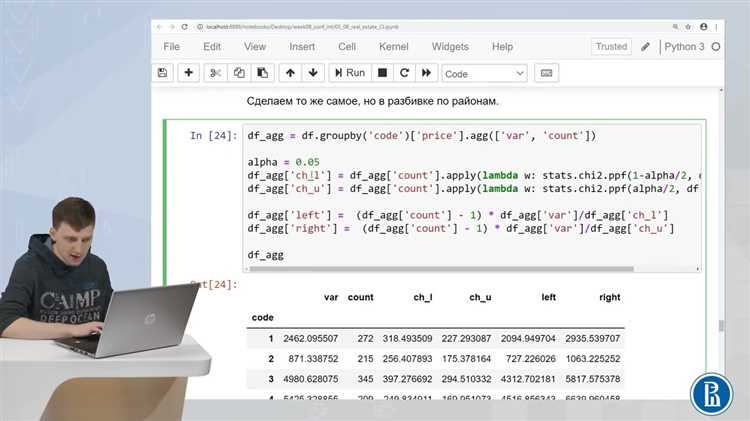
Task: Click the 'count' column header
Action: point(361,297)
